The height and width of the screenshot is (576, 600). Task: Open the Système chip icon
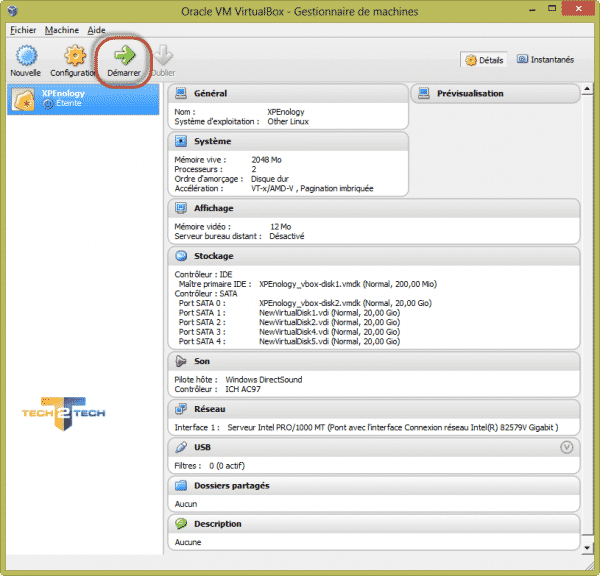(x=181, y=141)
